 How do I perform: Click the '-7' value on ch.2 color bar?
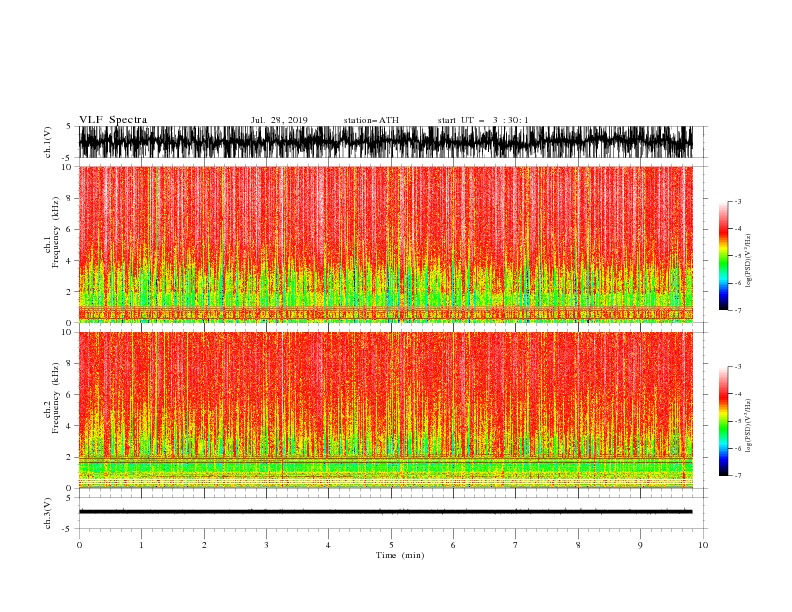click(737, 475)
